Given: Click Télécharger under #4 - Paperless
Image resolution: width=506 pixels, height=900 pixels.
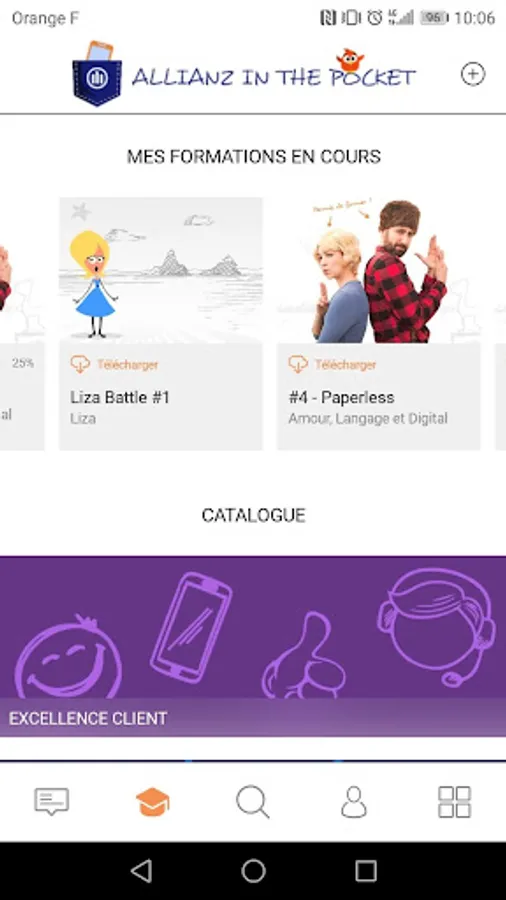Looking at the screenshot, I should [x=345, y=364].
